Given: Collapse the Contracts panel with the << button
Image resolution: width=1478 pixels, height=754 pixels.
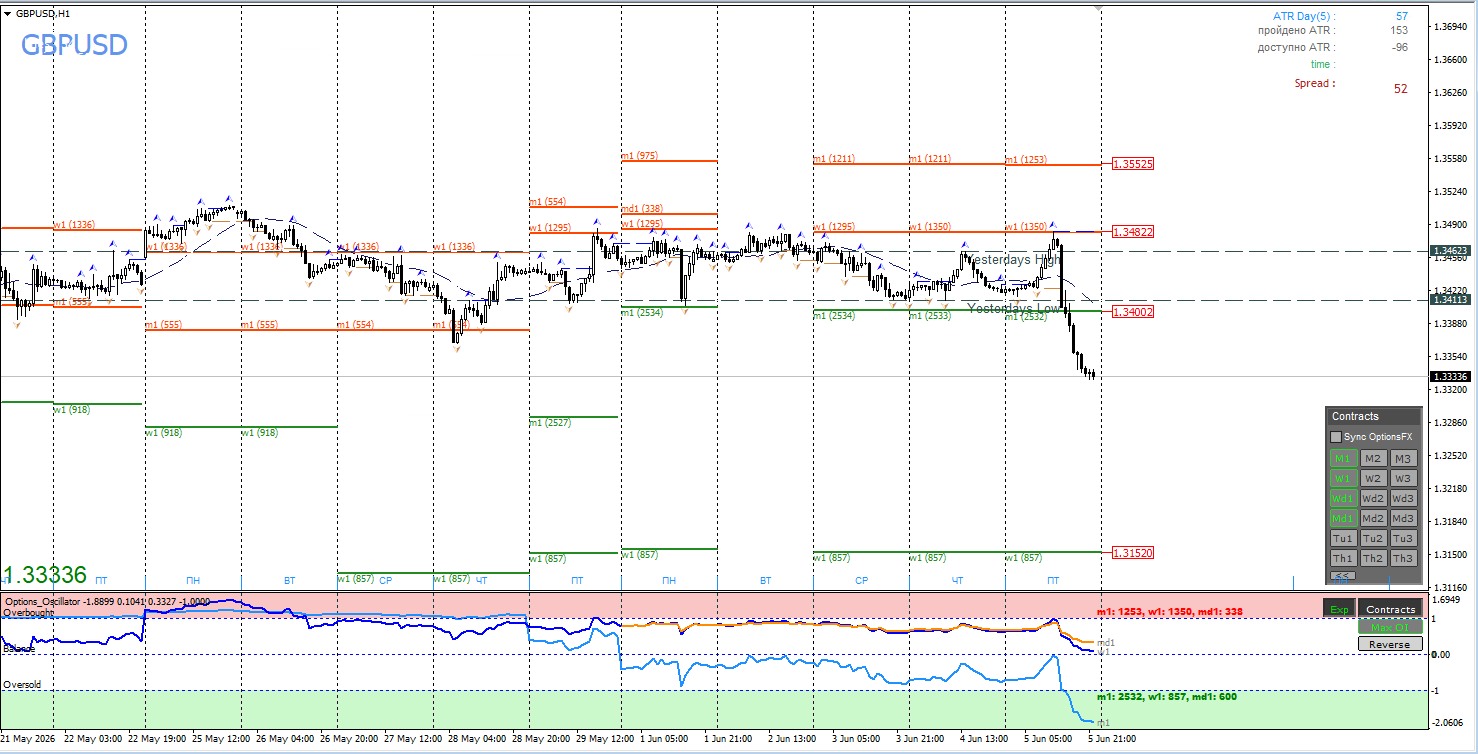Looking at the screenshot, I should [1341, 576].
